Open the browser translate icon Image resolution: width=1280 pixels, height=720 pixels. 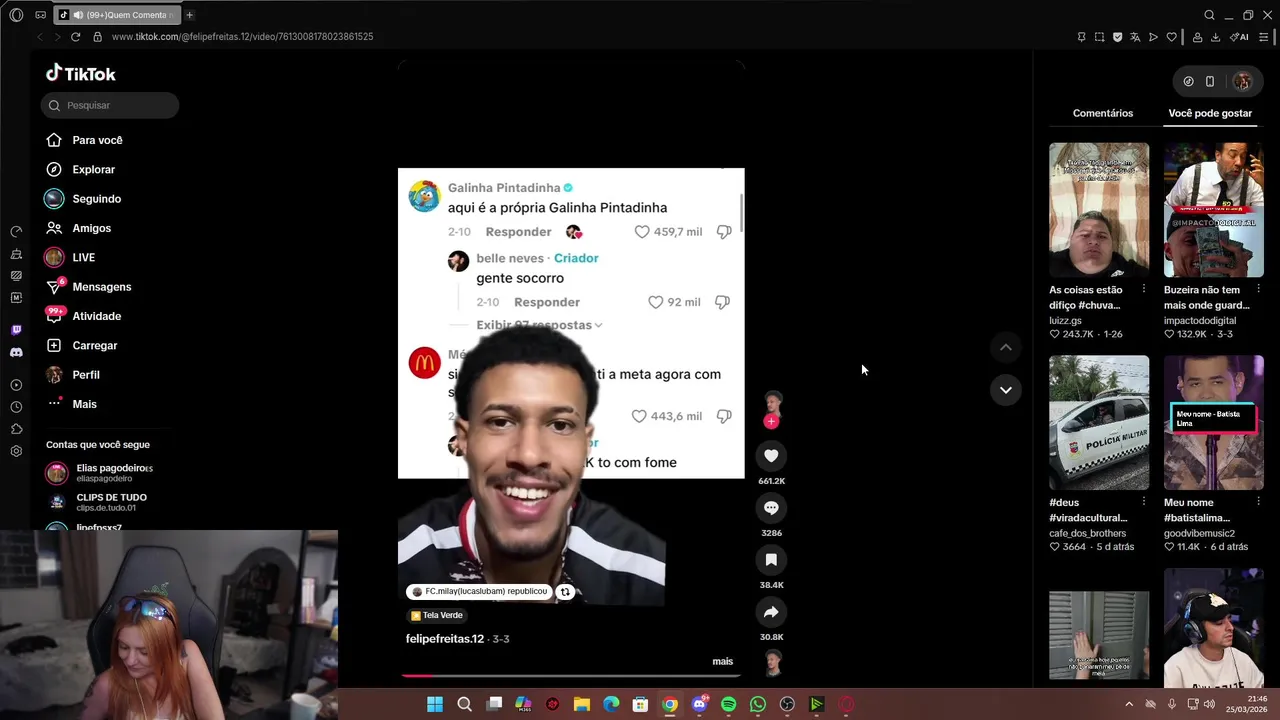pos(1135,37)
